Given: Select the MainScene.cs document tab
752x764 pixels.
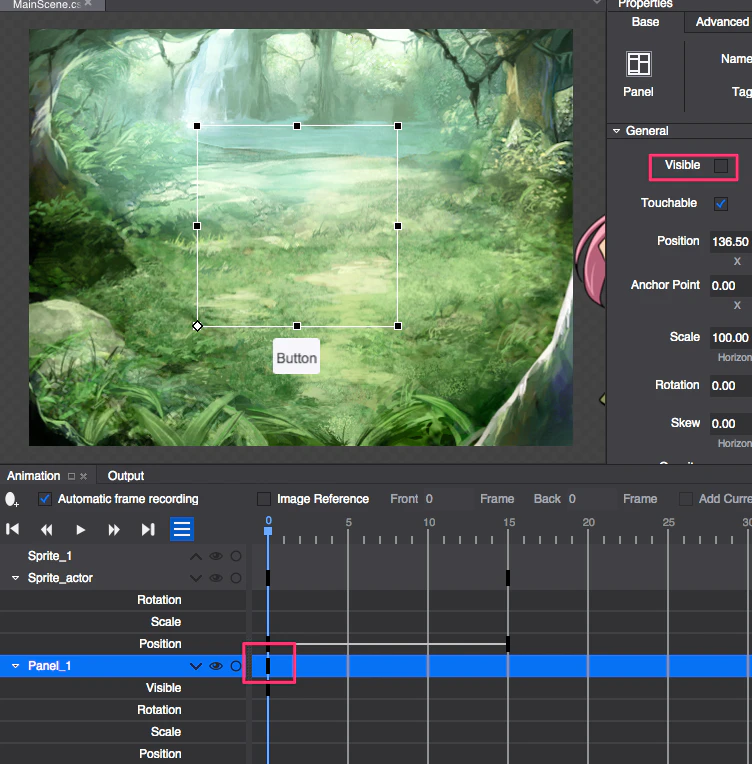Looking at the screenshot, I should coord(46,4).
